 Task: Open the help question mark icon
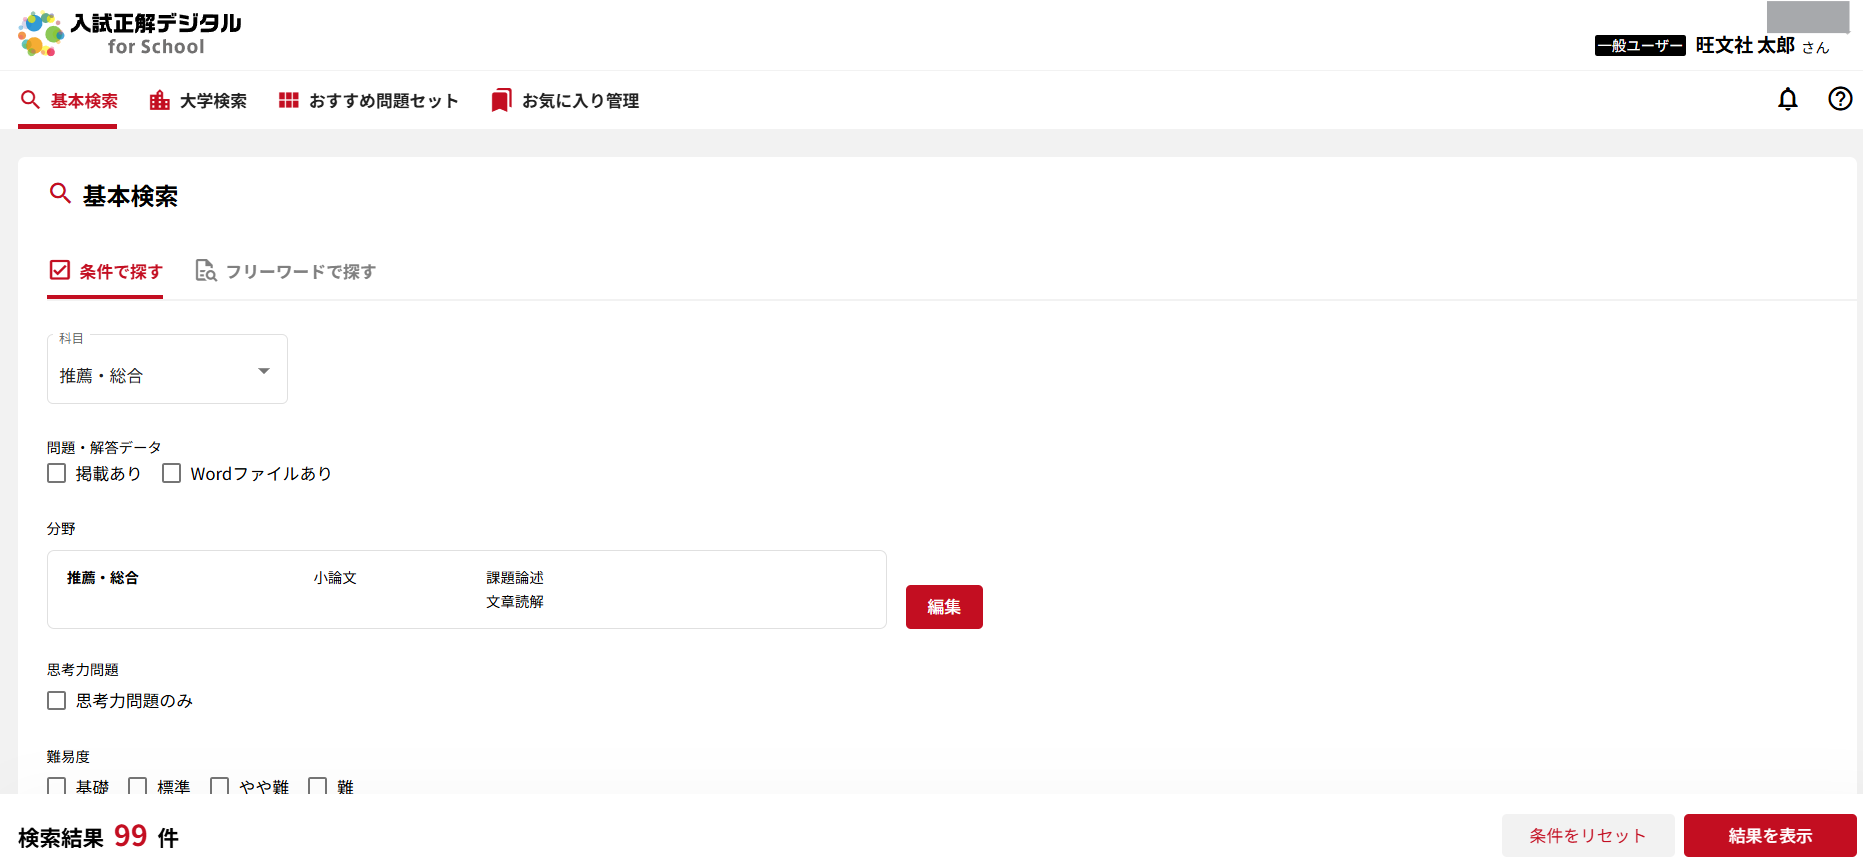point(1840,99)
